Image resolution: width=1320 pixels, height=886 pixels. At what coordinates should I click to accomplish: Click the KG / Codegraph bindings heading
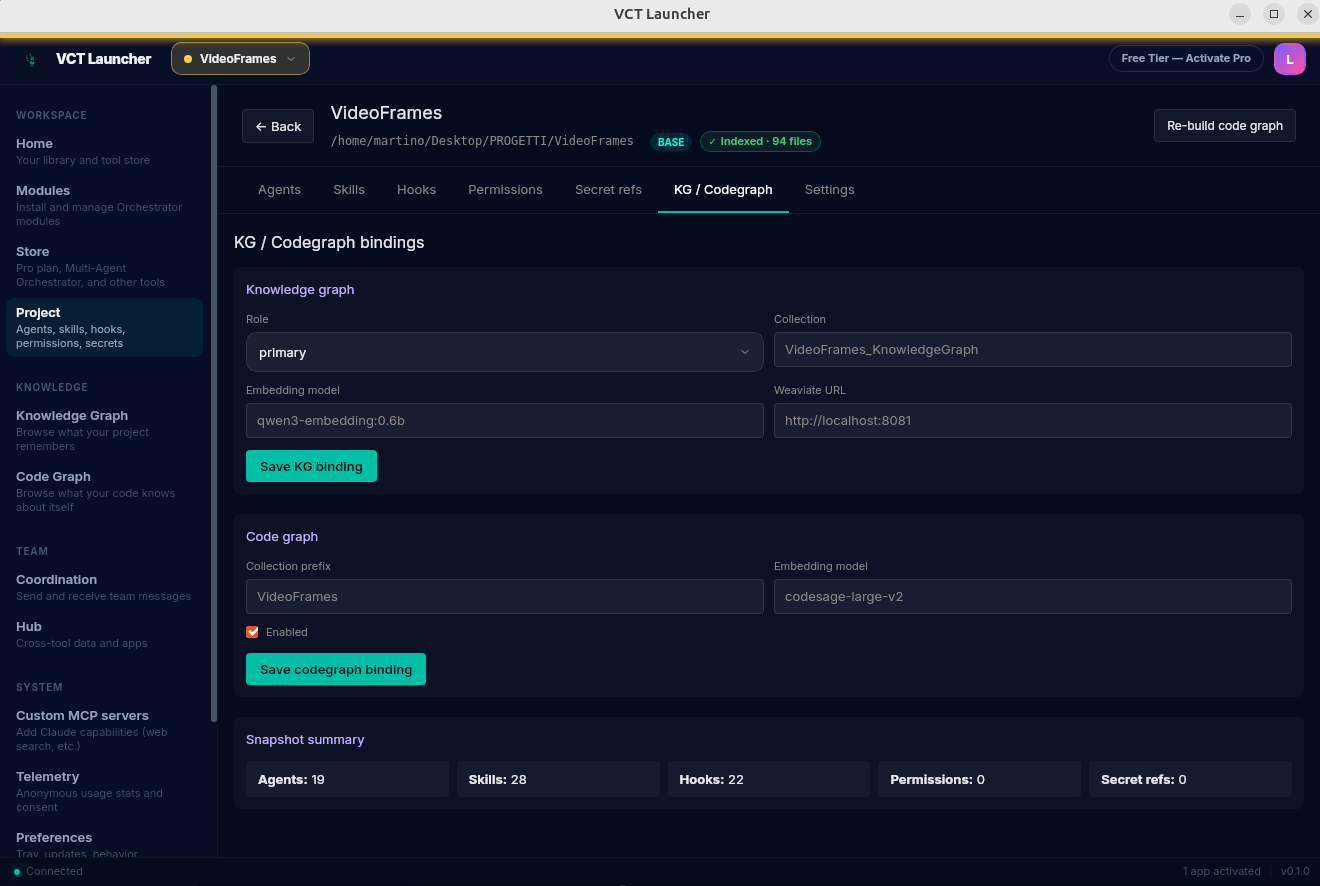[x=329, y=243]
